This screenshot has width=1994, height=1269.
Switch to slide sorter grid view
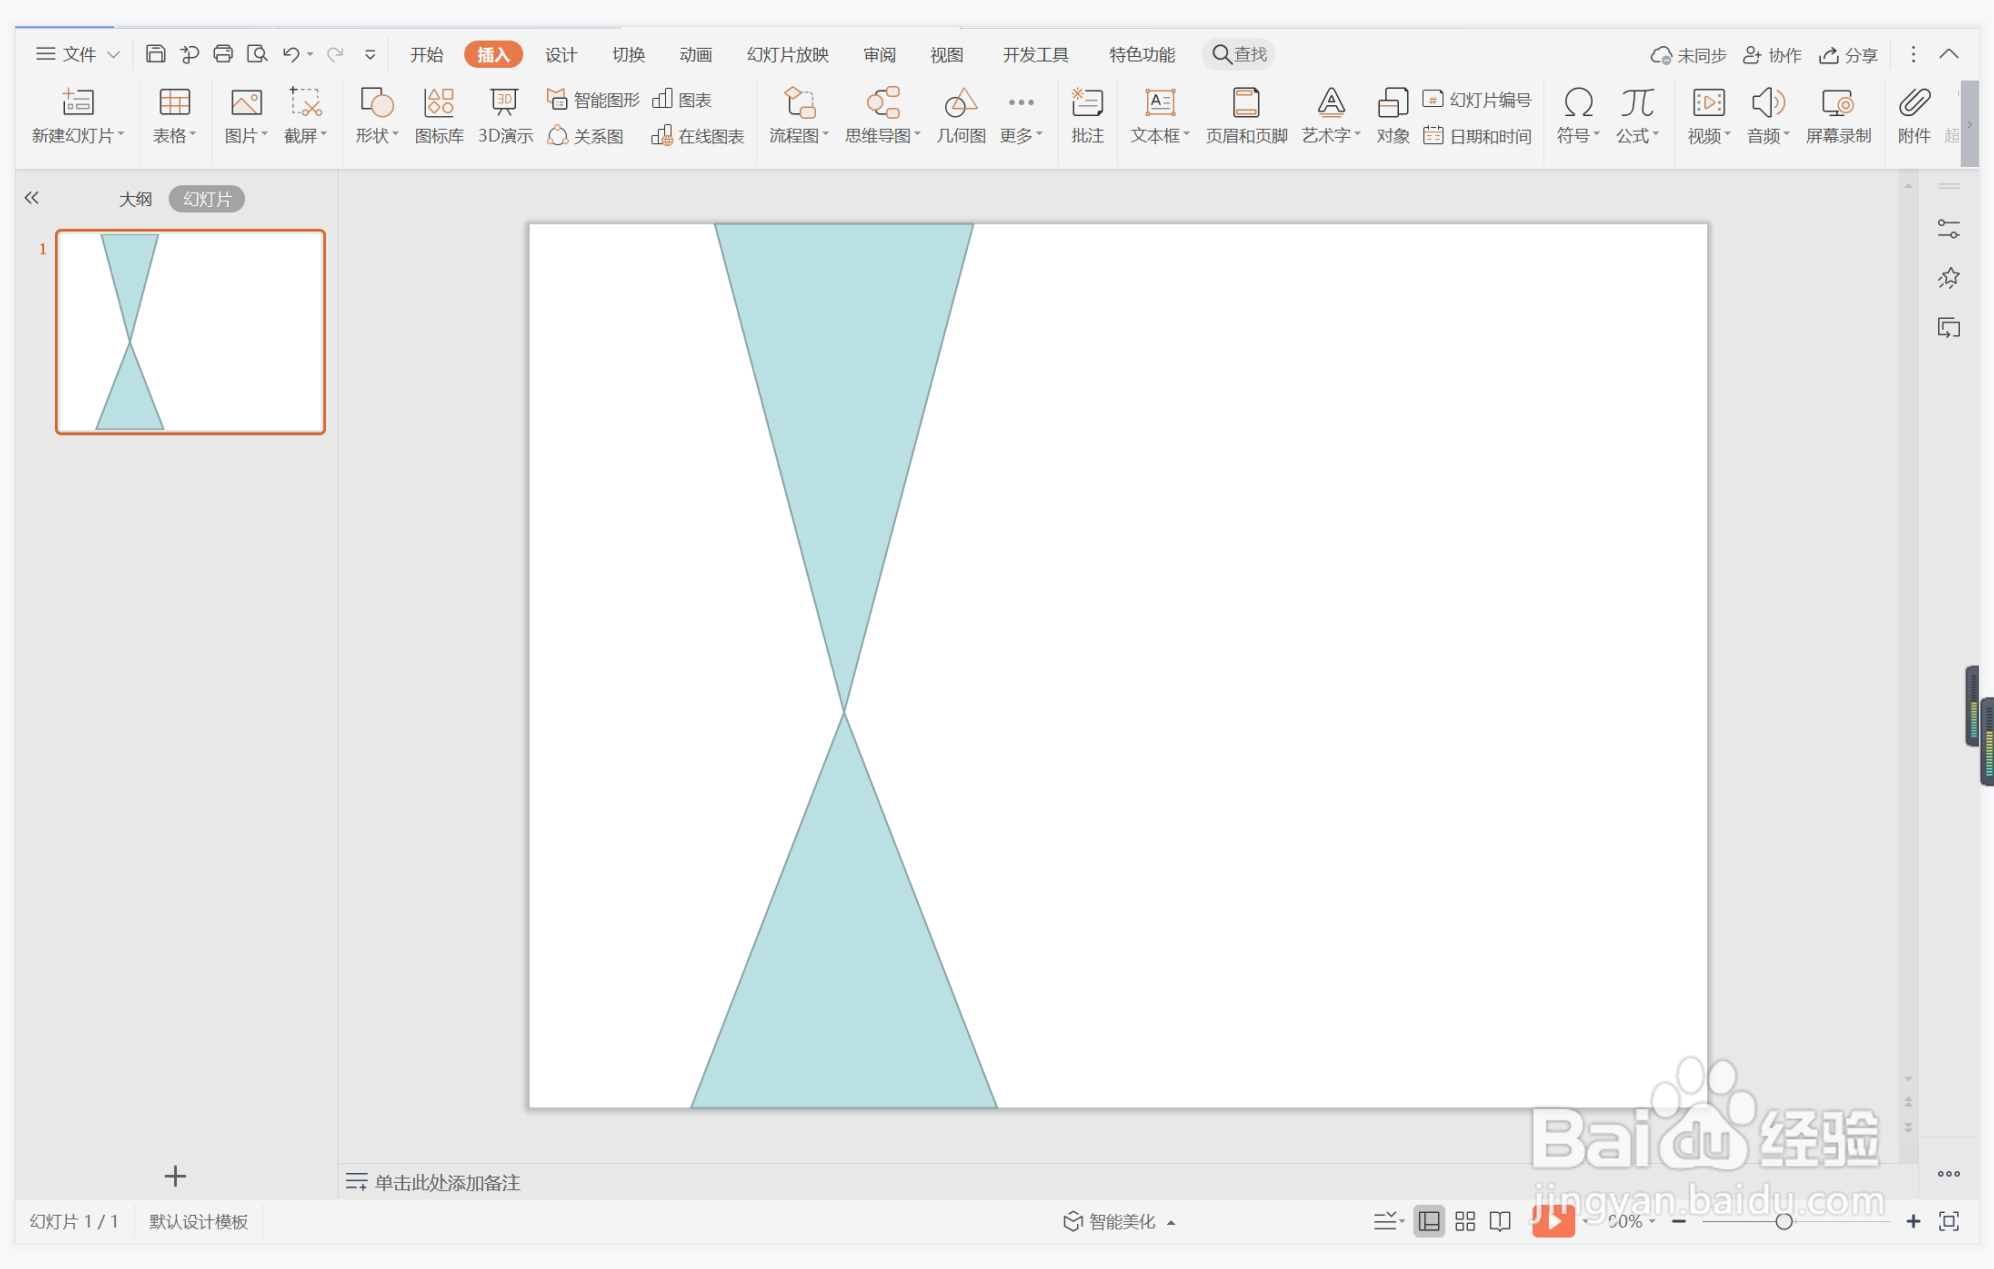1465,1221
